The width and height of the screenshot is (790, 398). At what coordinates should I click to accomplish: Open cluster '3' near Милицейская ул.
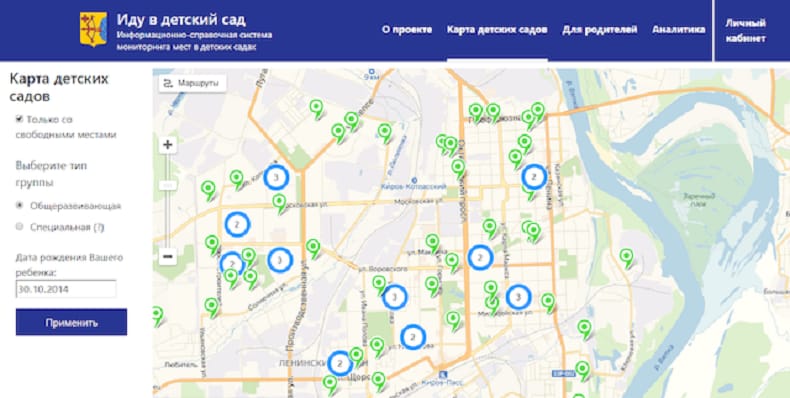pyautogui.click(x=518, y=297)
